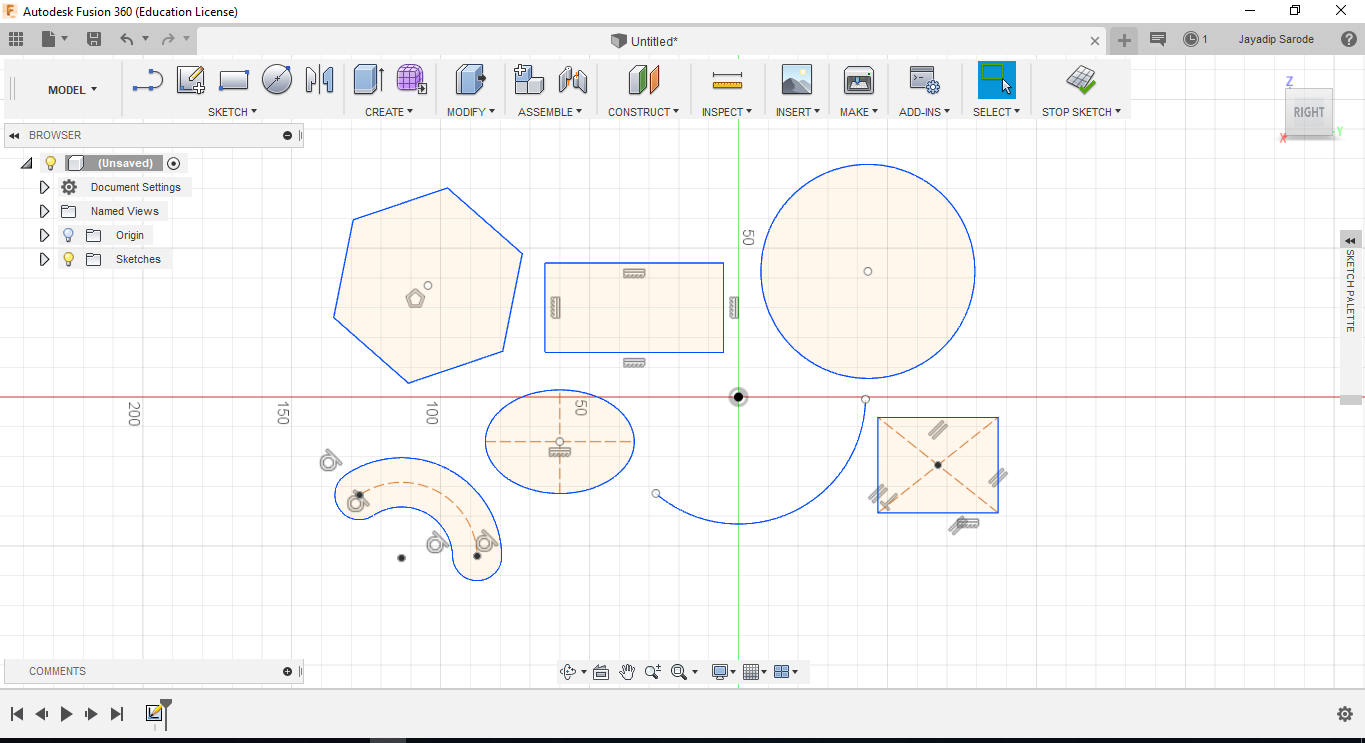Toggle Sketches folder visibility light bulb
Image resolution: width=1365 pixels, height=743 pixels.
(x=68, y=259)
